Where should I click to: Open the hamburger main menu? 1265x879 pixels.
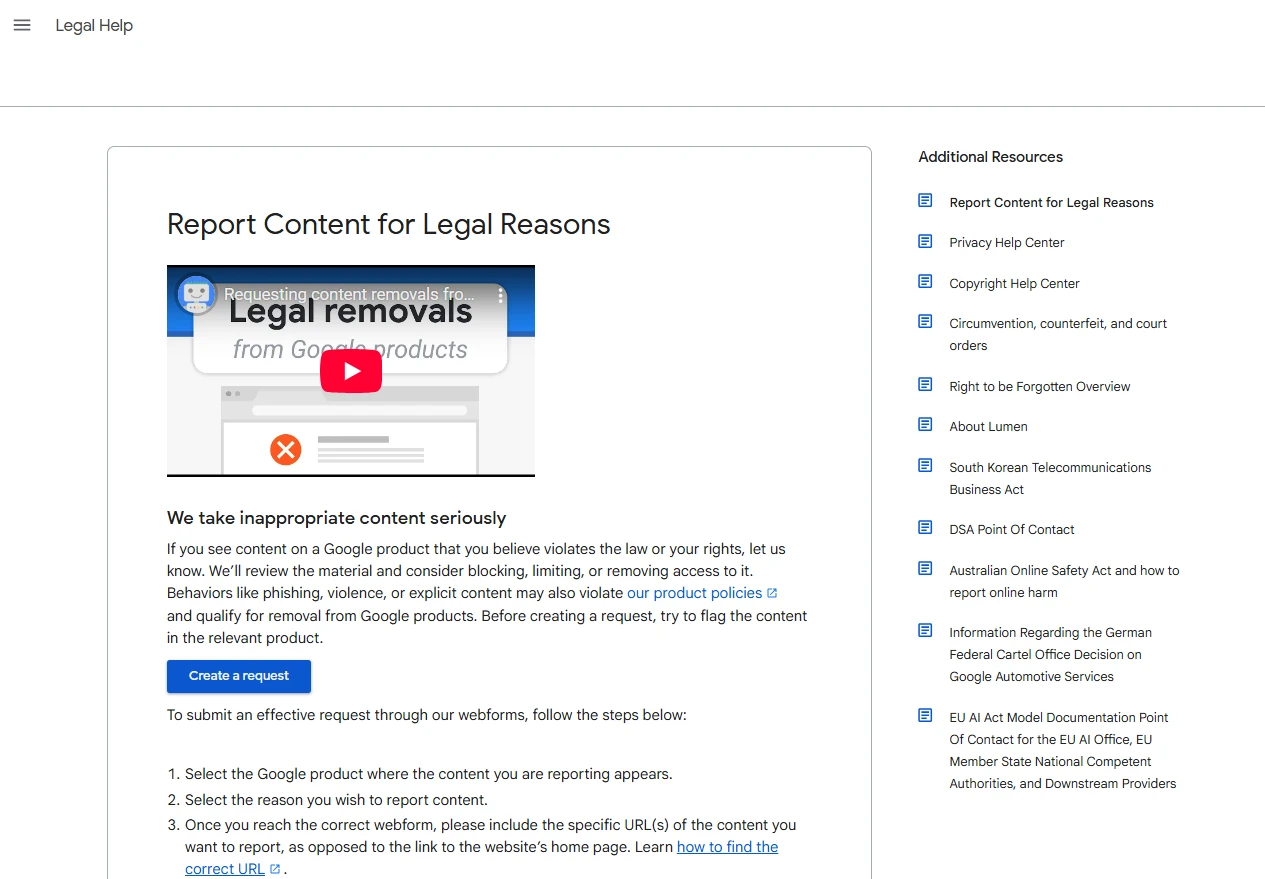tap(22, 25)
